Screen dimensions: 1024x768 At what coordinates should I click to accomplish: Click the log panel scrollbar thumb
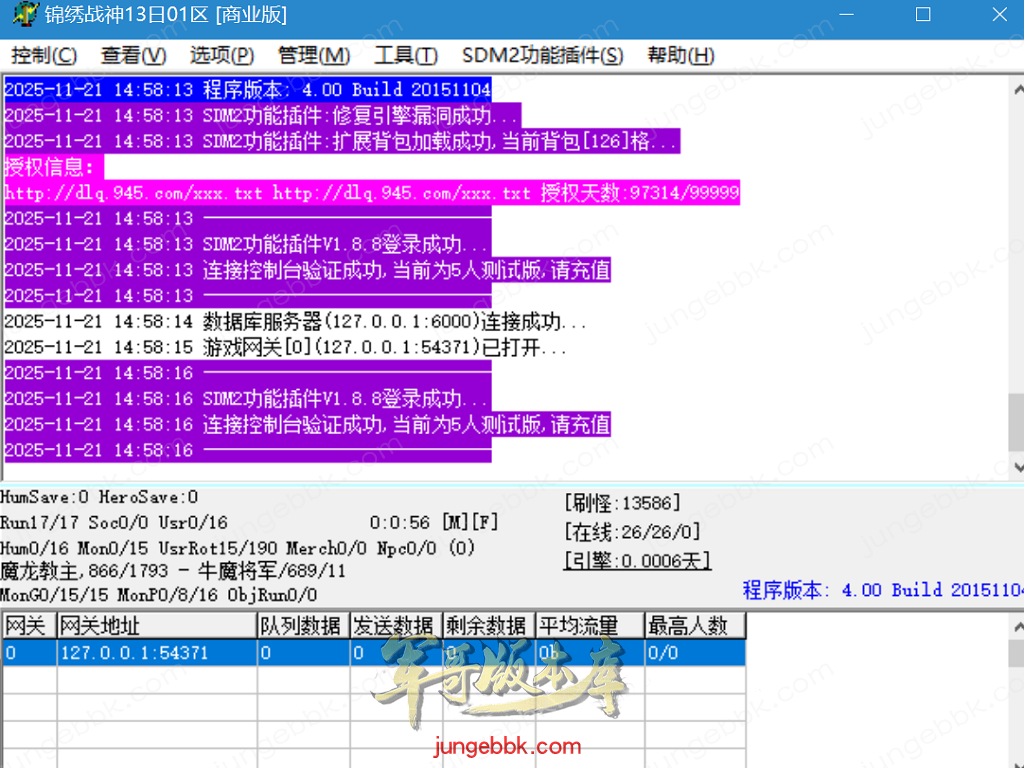pos(1015,422)
